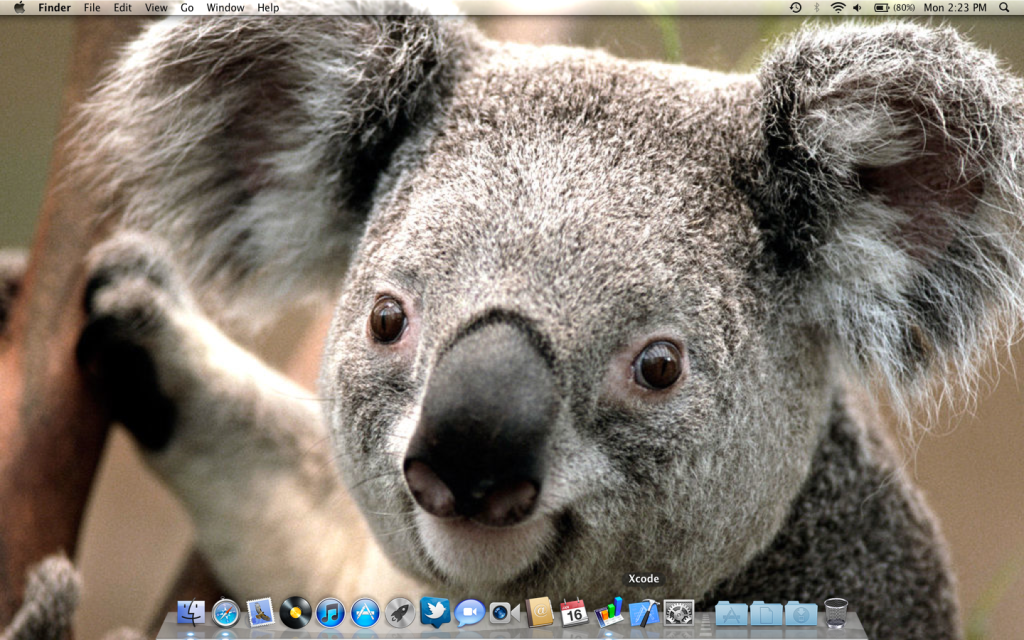Open the Apple menu
The image size is (1024, 640).
pyautogui.click(x=20, y=7)
